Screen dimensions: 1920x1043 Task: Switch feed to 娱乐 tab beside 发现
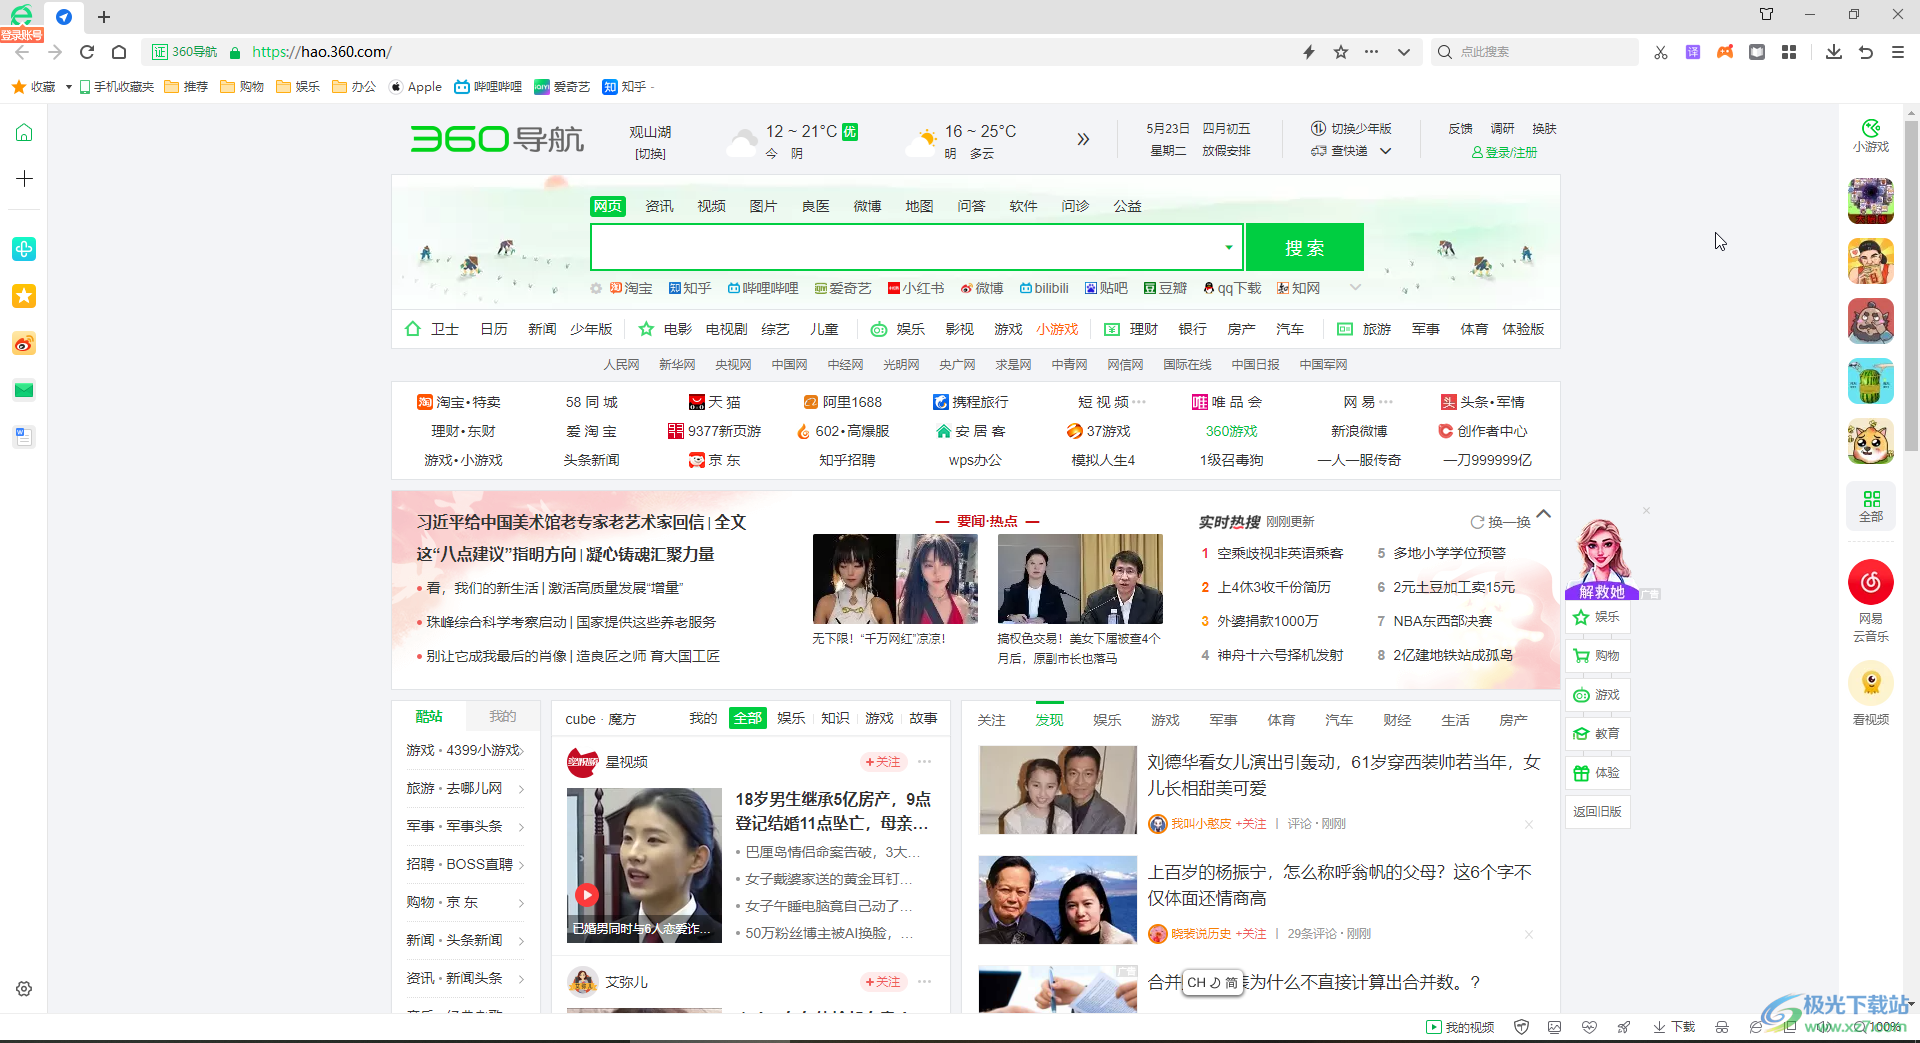pos(1107,720)
